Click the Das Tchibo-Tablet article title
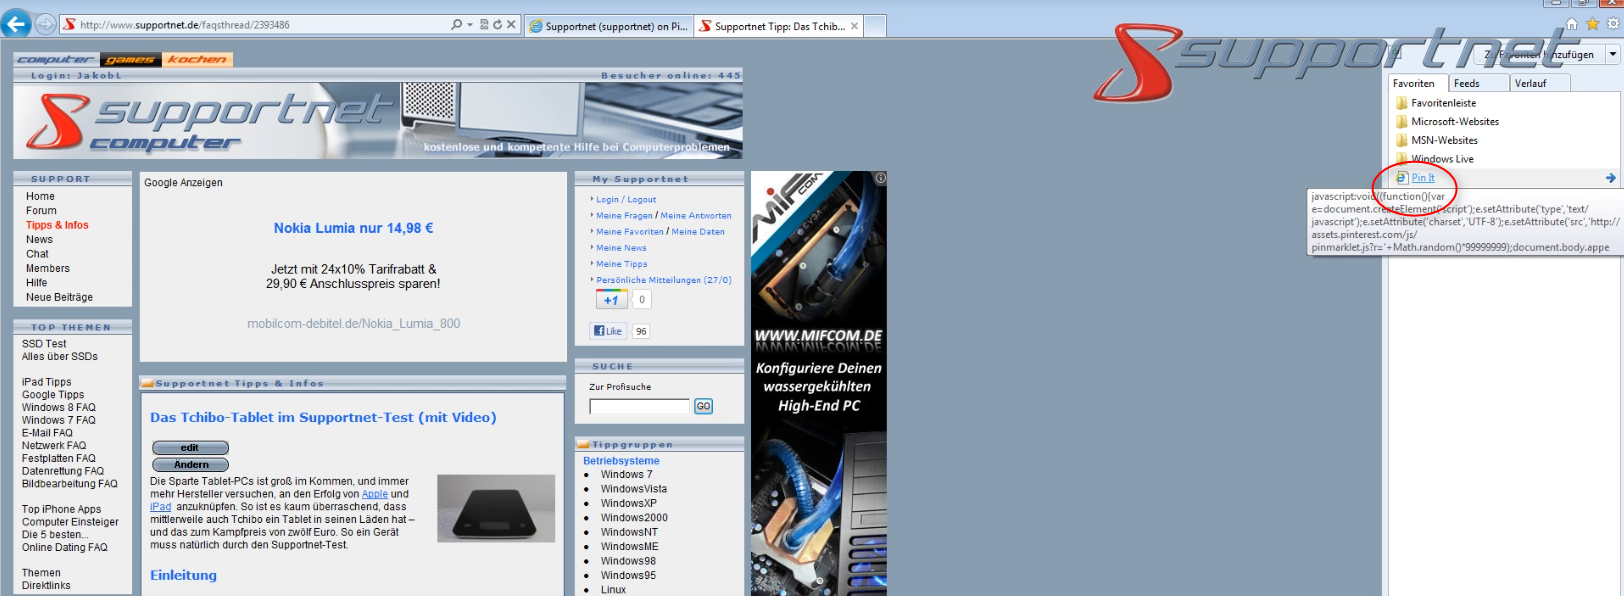The image size is (1624, 596). 323,417
